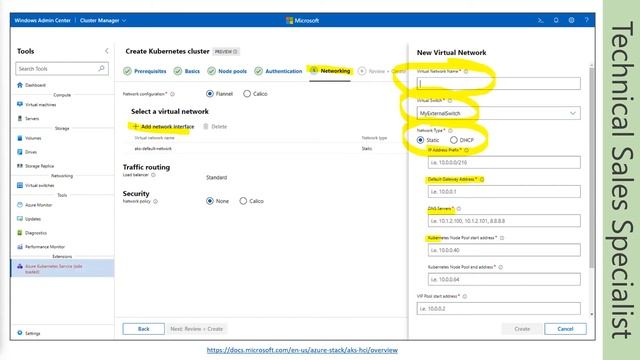Go to Prerequisites step
Viewport: 640px width, 360px height.
(x=145, y=71)
